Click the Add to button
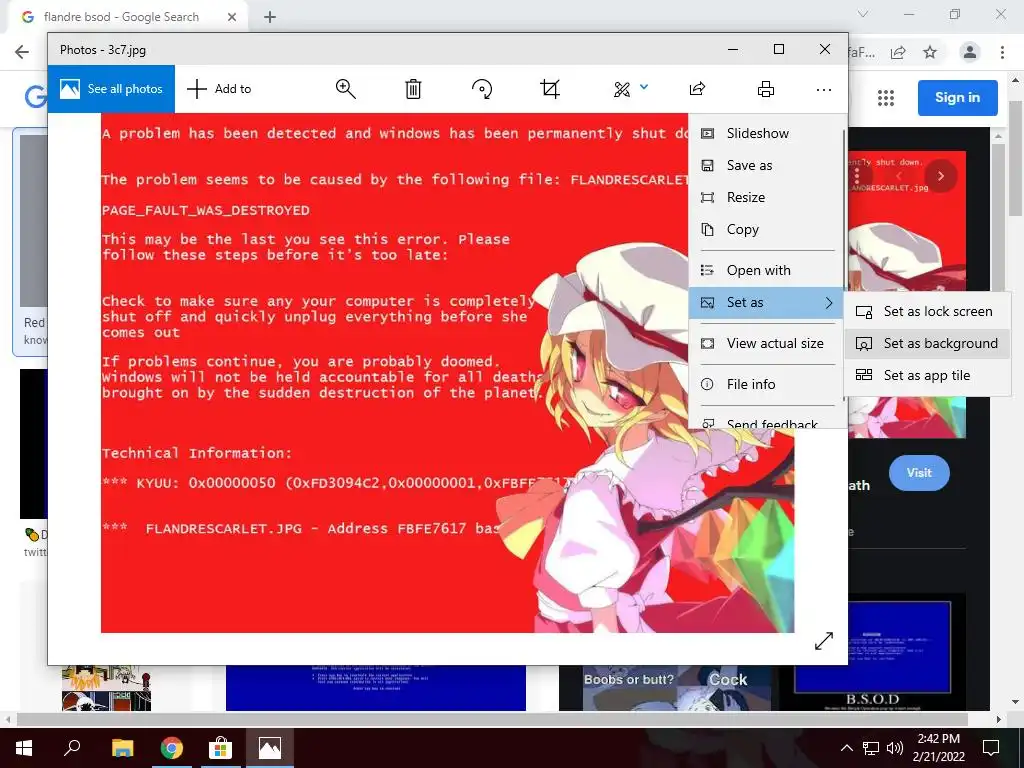The image size is (1024, 768). pos(219,89)
